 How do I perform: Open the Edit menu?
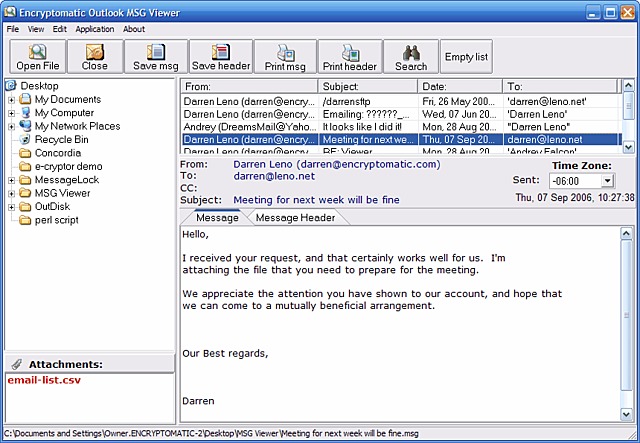(60, 29)
